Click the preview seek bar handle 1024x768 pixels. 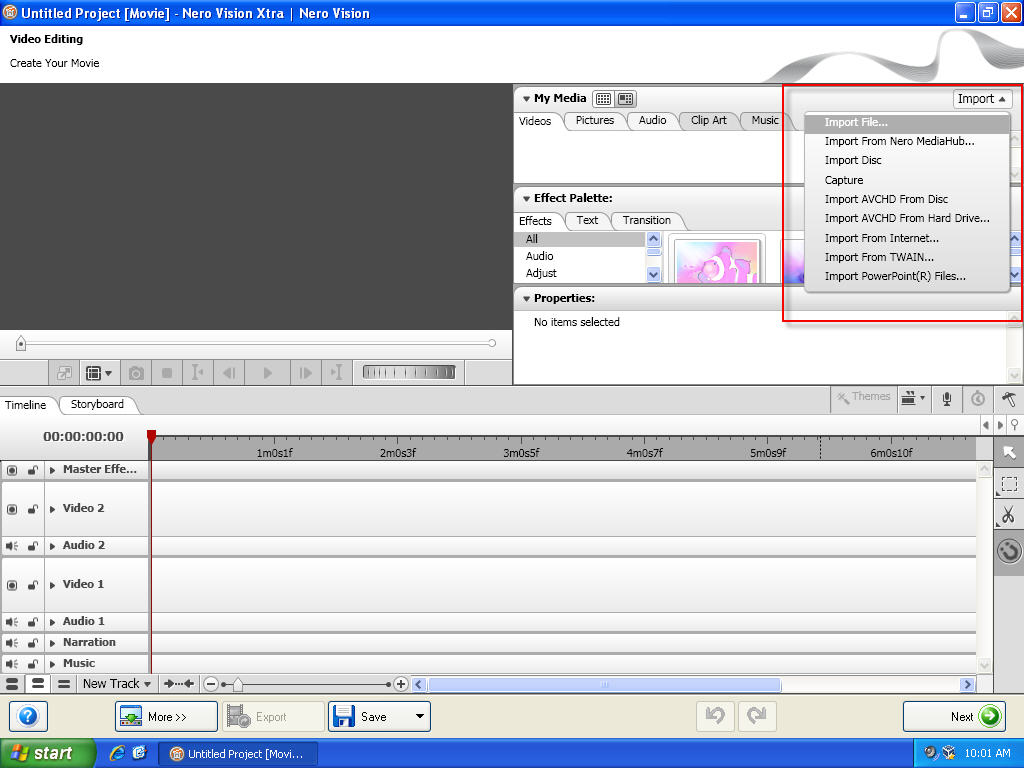coord(21,343)
